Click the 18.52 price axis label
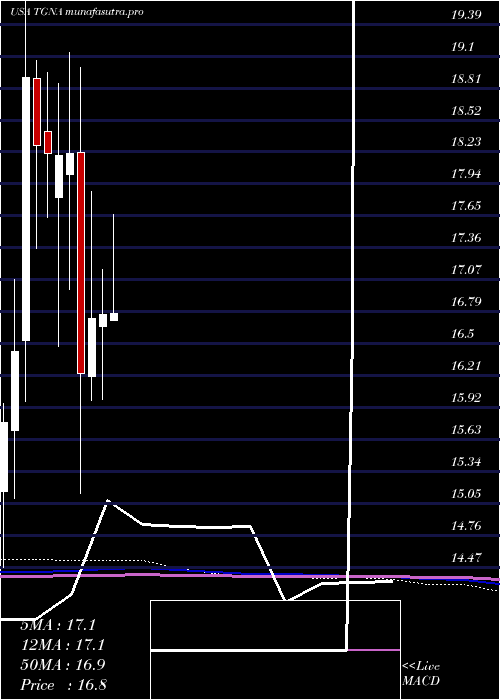This screenshot has height=700, width=500. (466, 111)
